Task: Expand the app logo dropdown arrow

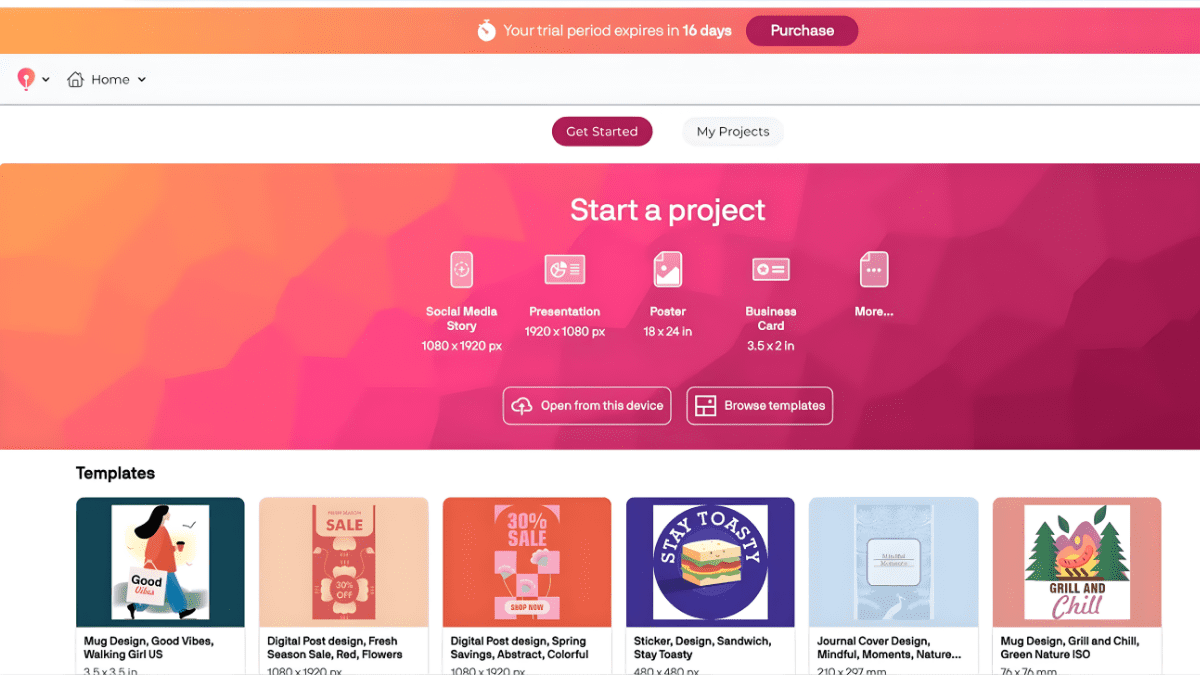Action: click(46, 80)
